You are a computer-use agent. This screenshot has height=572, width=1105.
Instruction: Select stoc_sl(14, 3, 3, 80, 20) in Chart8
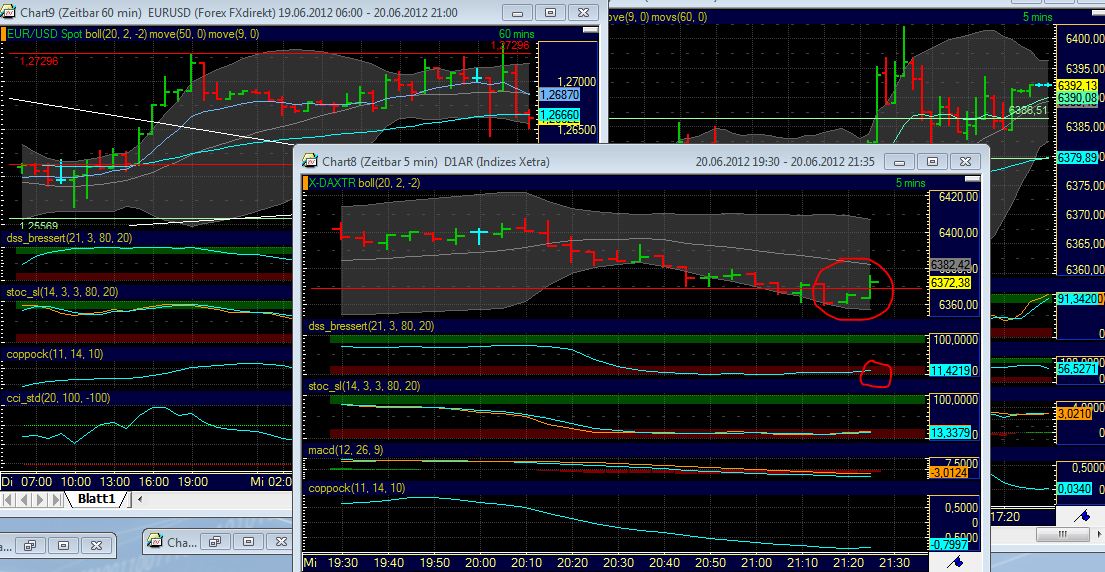pyautogui.click(x=364, y=386)
